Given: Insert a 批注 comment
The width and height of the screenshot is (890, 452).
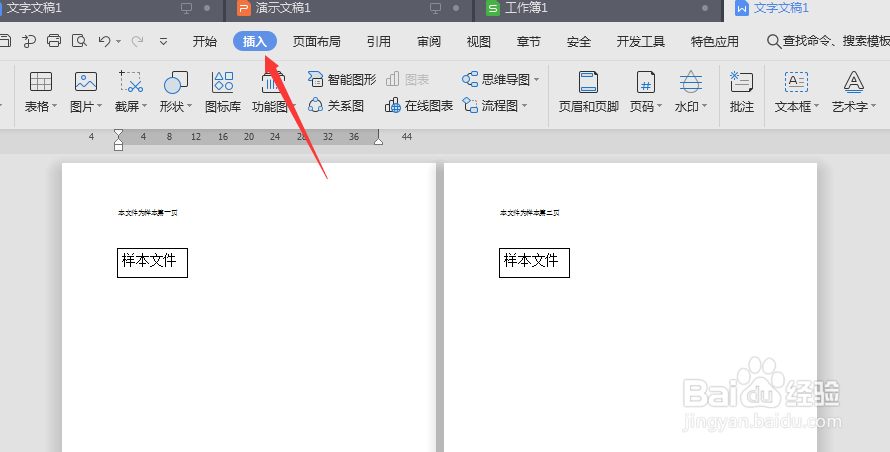Looking at the screenshot, I should (x=742, y=91).
